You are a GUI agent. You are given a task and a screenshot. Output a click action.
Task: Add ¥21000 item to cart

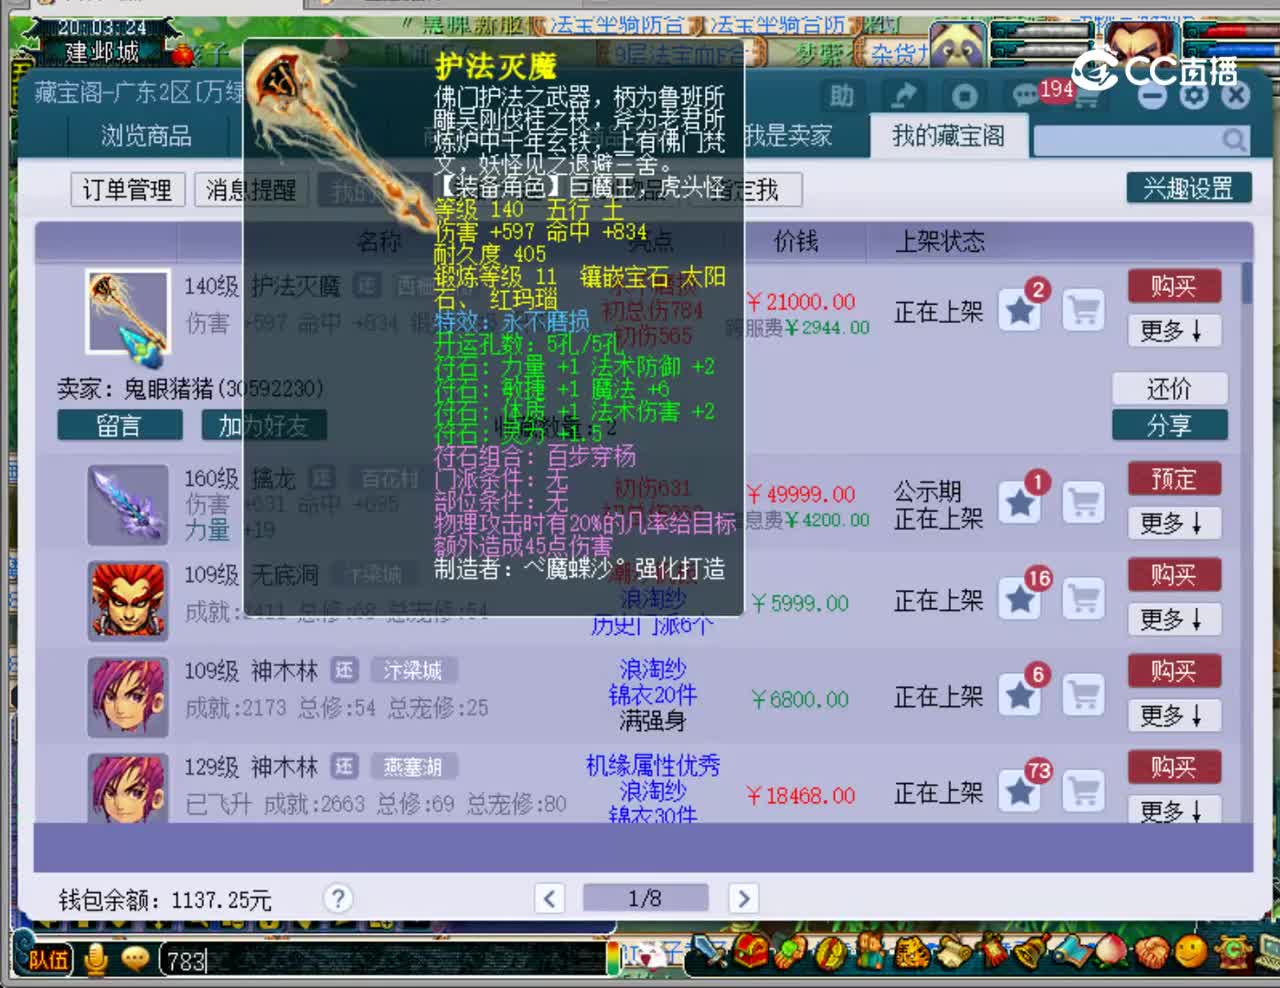pyautogui.click(x=1083, y=310)
